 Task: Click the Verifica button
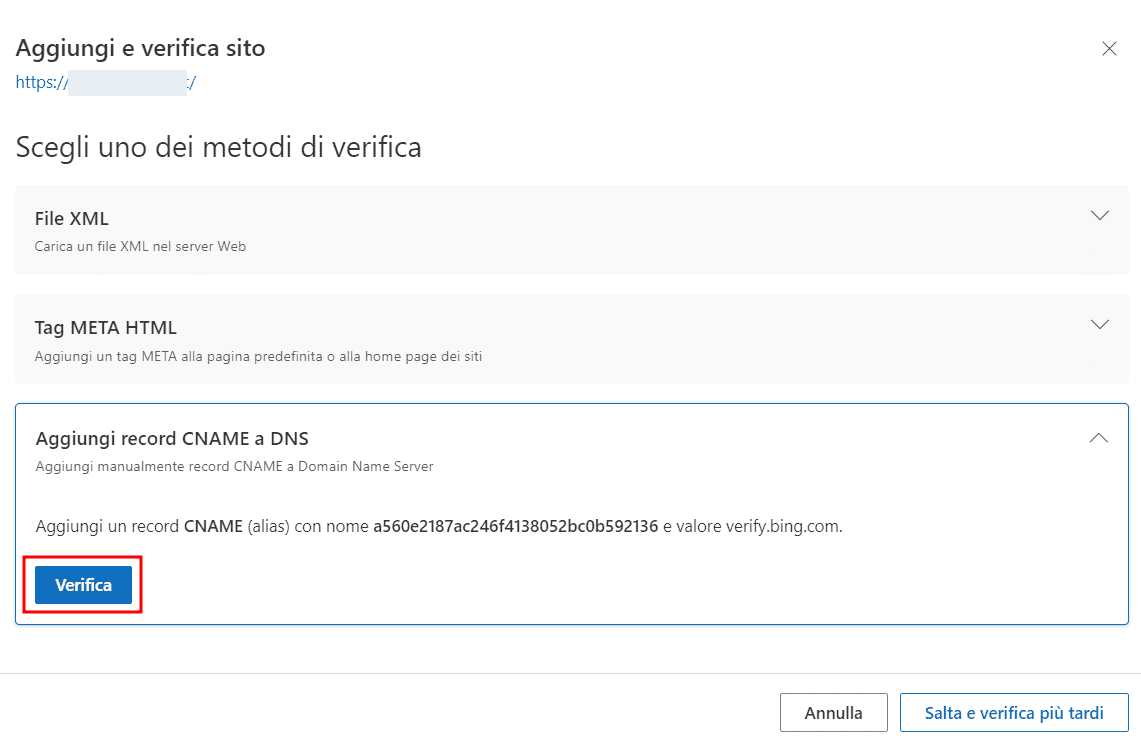point(83,585)
